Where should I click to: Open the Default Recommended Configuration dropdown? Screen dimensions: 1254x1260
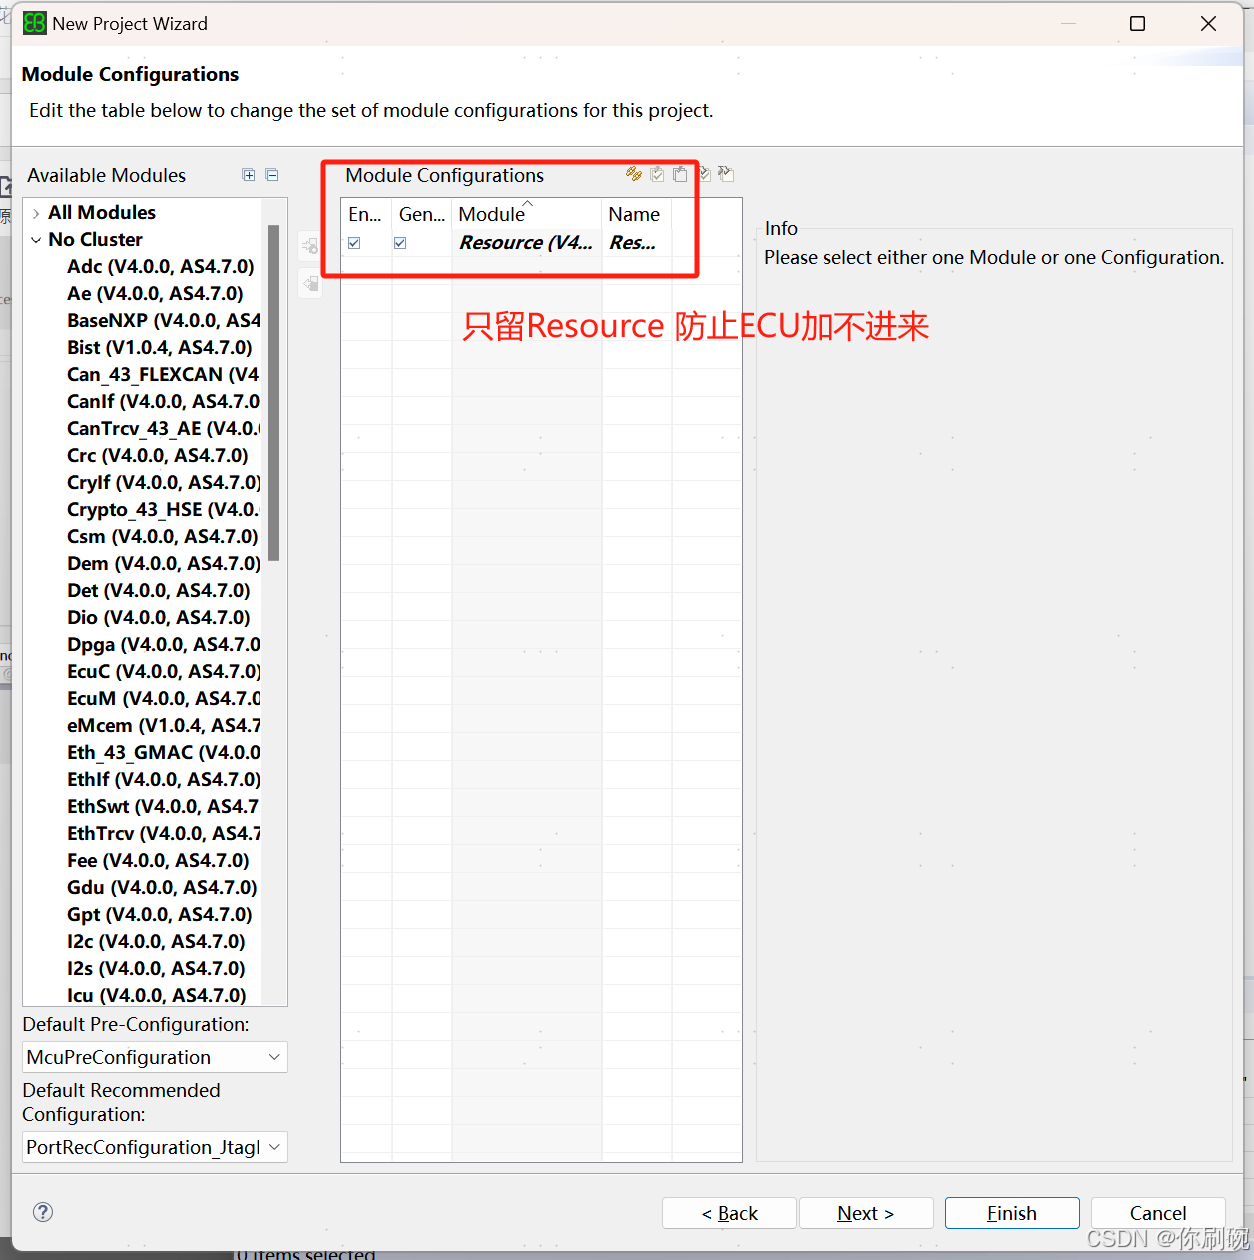click(x=155, y=1147)
